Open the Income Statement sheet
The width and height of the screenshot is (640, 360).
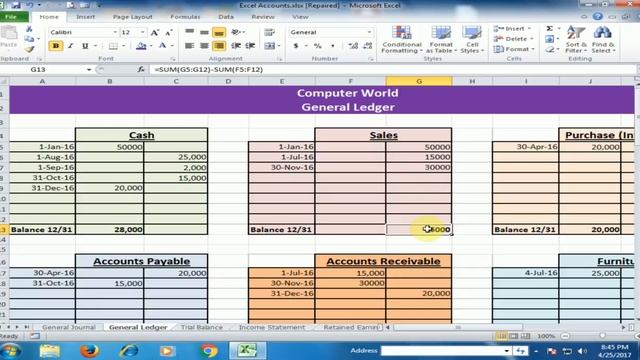pyautogui.click(x=272, y=327)
